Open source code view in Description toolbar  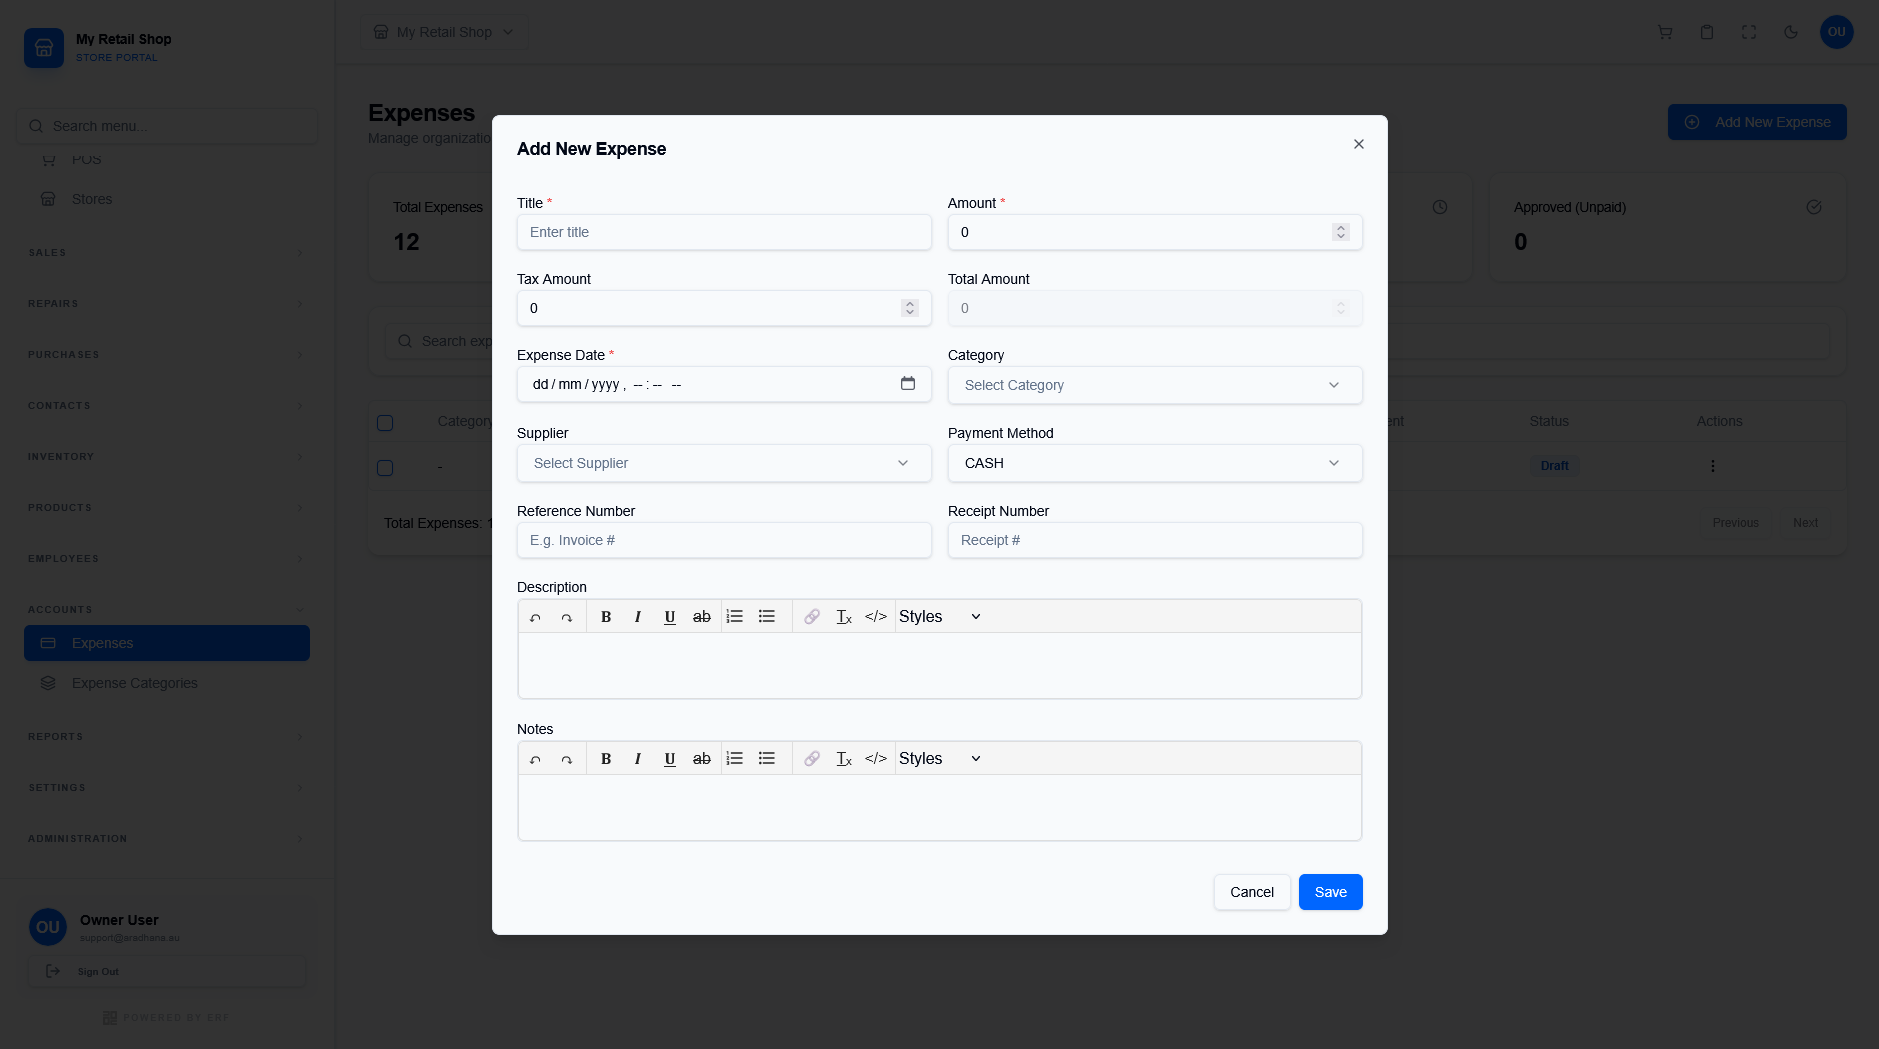click(x=875, y=616)
